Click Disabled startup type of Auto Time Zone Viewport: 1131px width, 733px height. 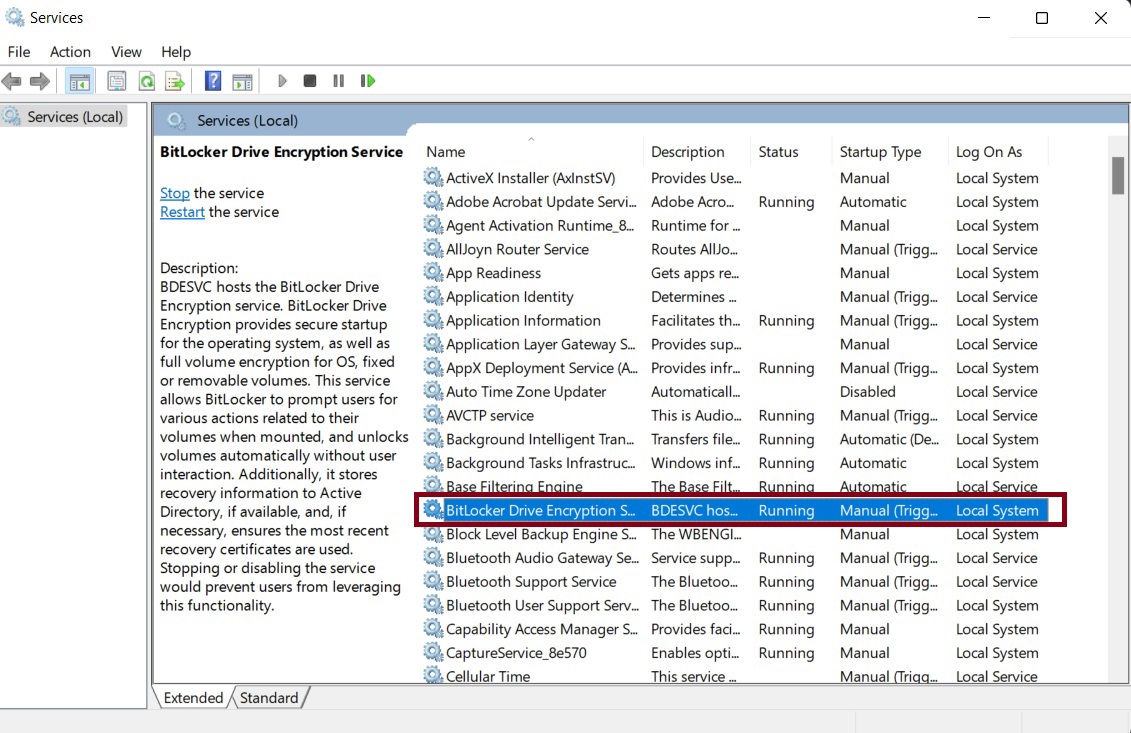pyautogui.click(x=868, y=392)
